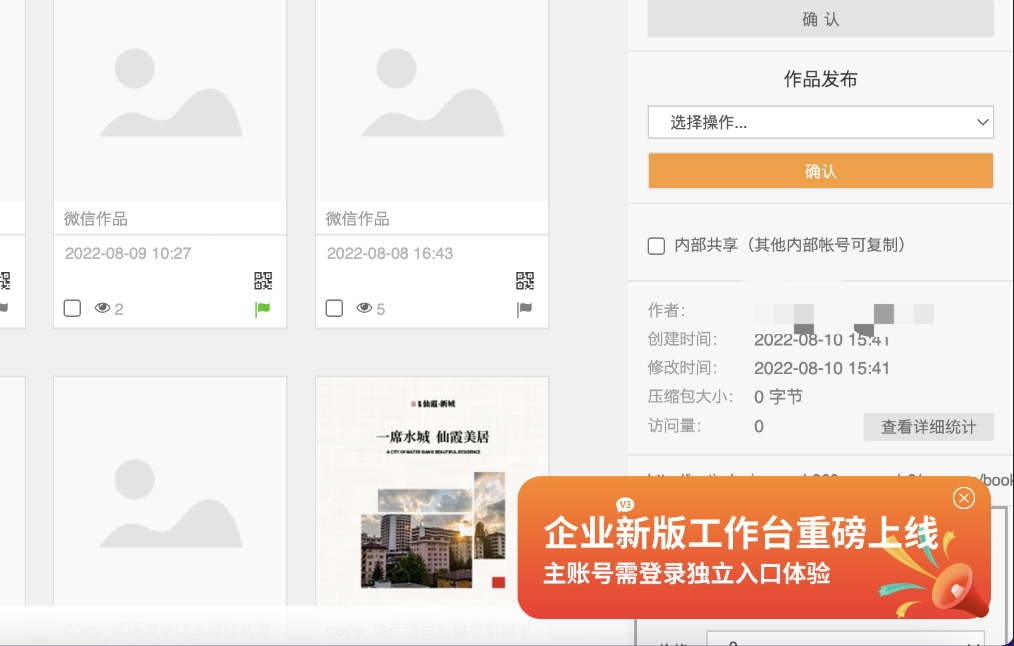
Task: Click eye views icon showing 5
Action: pos(364,309)
